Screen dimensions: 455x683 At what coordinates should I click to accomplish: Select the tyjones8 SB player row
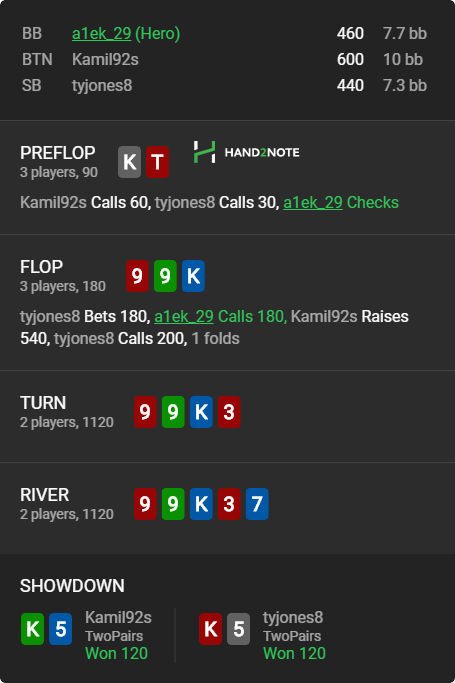(224, 86)
